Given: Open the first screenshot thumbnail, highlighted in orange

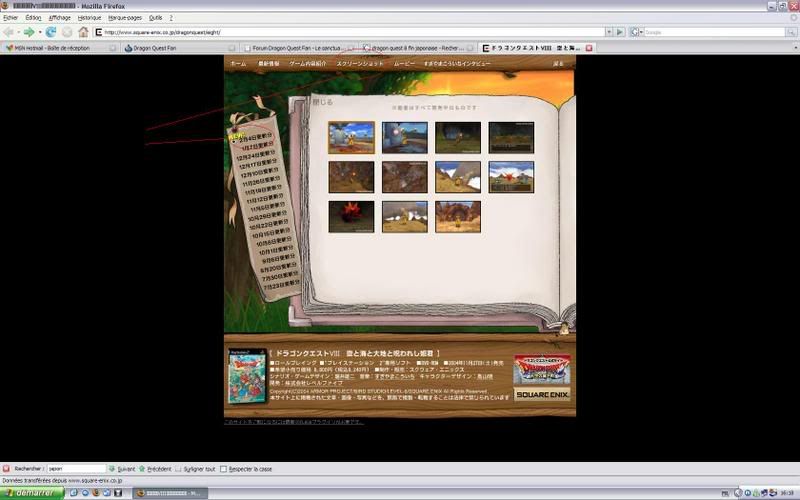Looking at the screenshot, I should (x=351, y=137).
